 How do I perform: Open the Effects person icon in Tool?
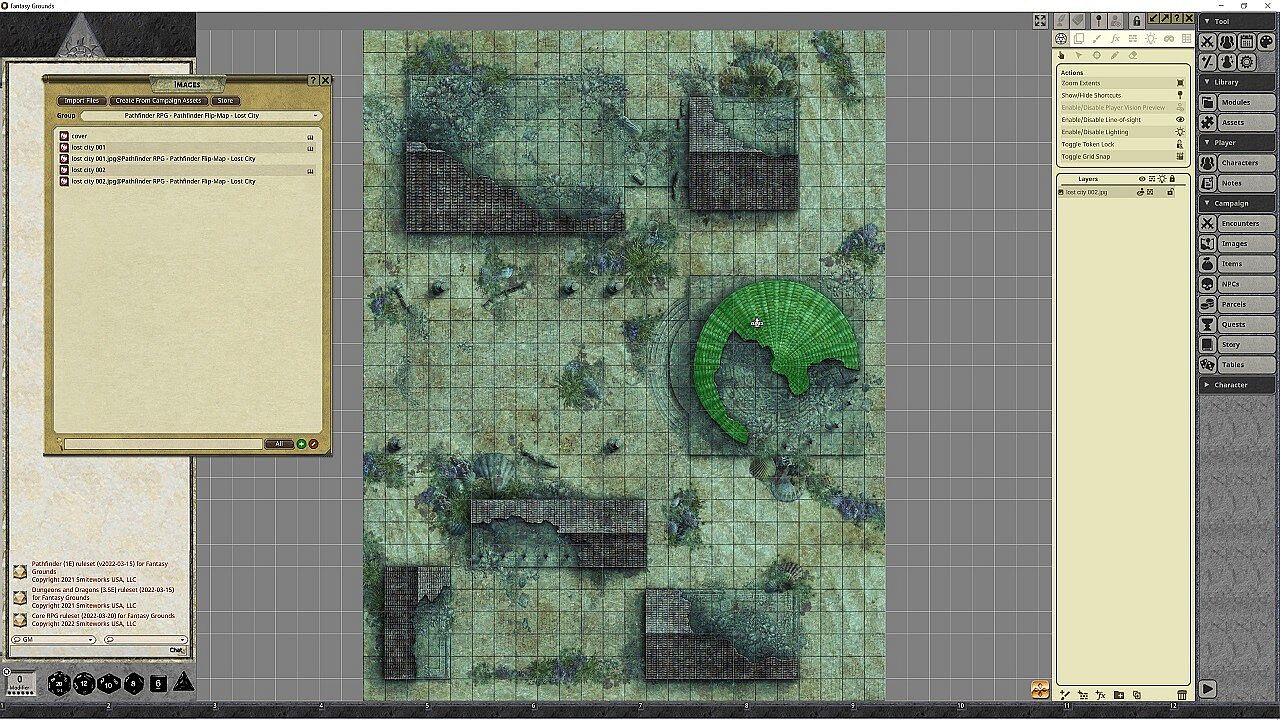[1227, 62]
